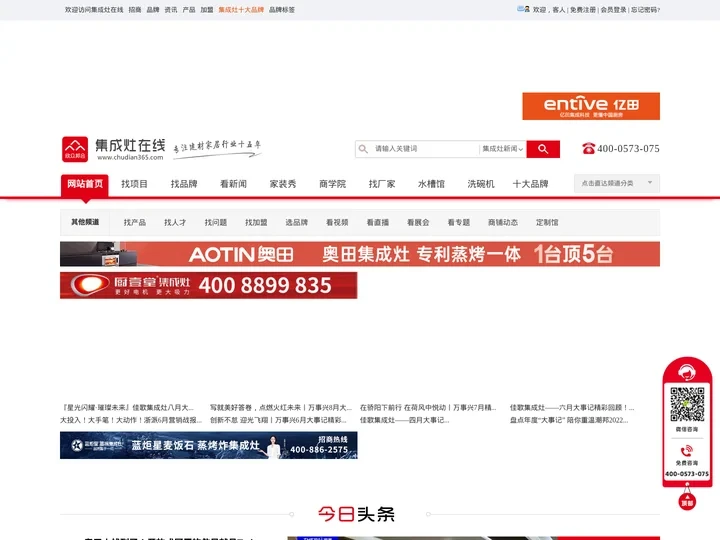Viewport: 720px width, 540px height.
Task: Open the 十大品牌 main nav item
Action: pos(530,184)
